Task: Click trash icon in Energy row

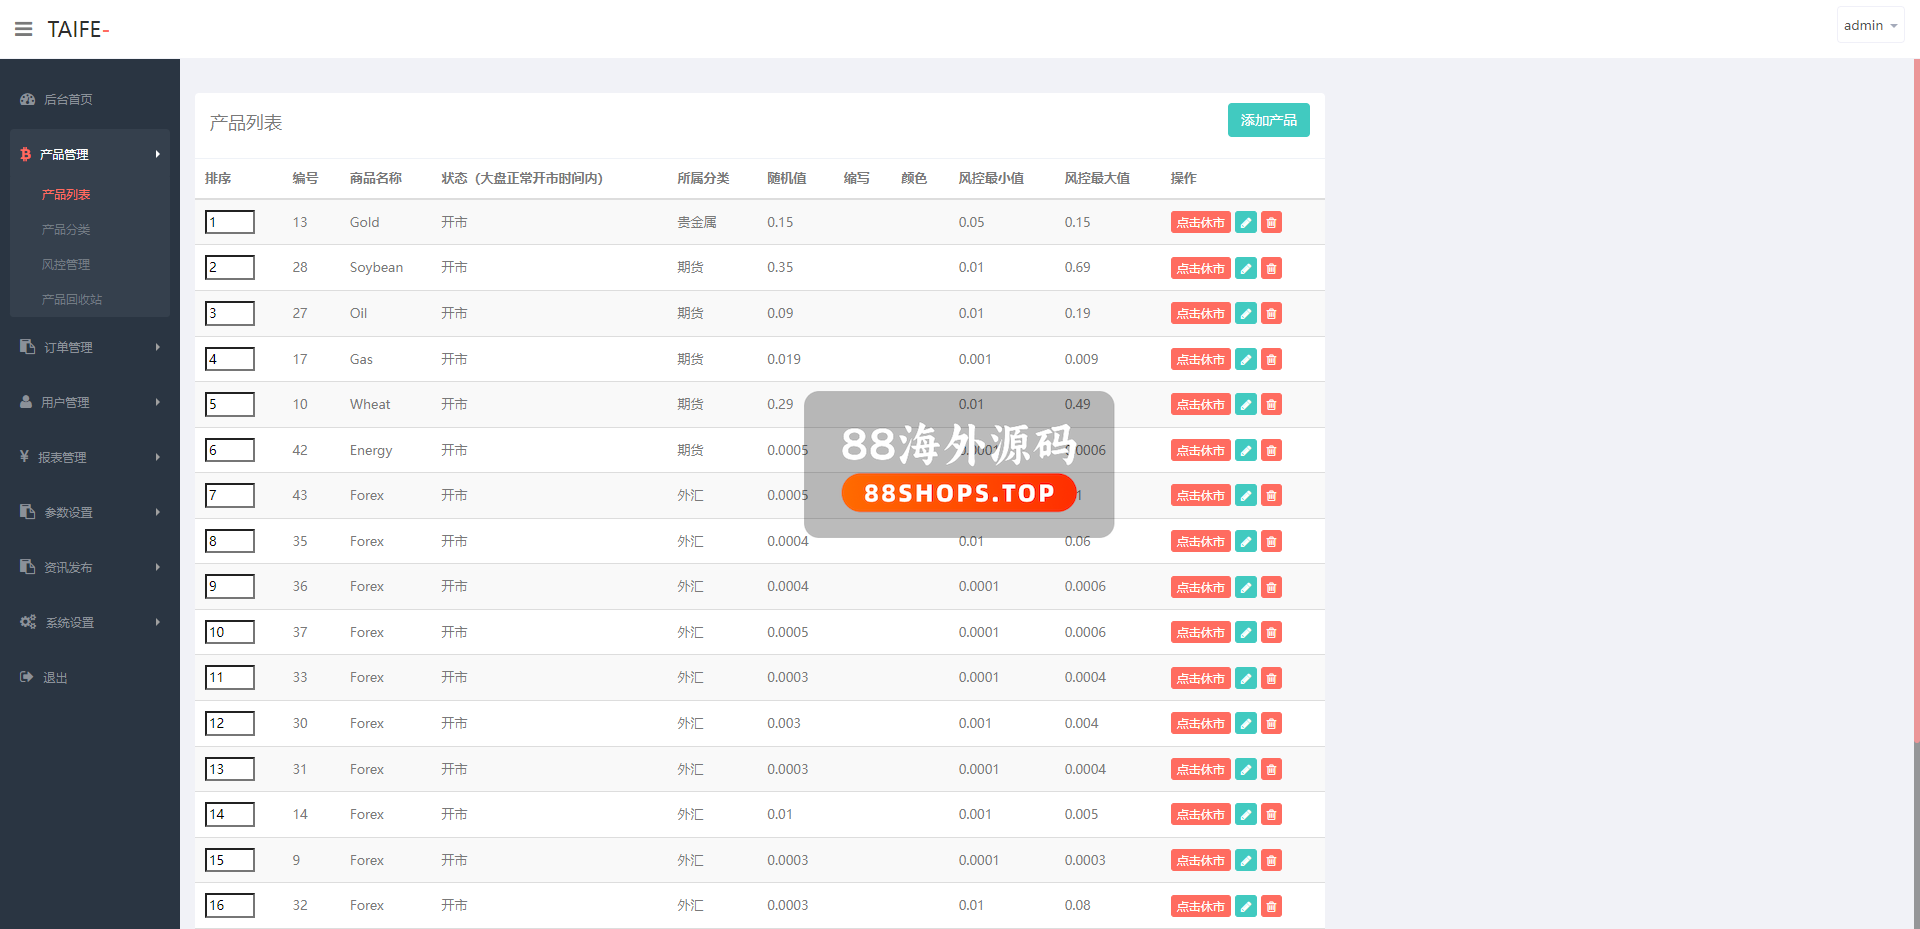Action: [1271, 451]
